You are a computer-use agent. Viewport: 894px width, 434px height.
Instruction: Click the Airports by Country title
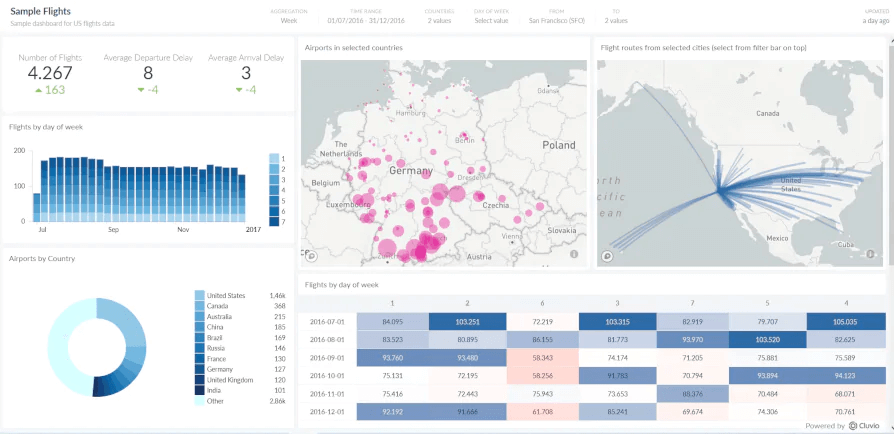click(x=42, y=258)
